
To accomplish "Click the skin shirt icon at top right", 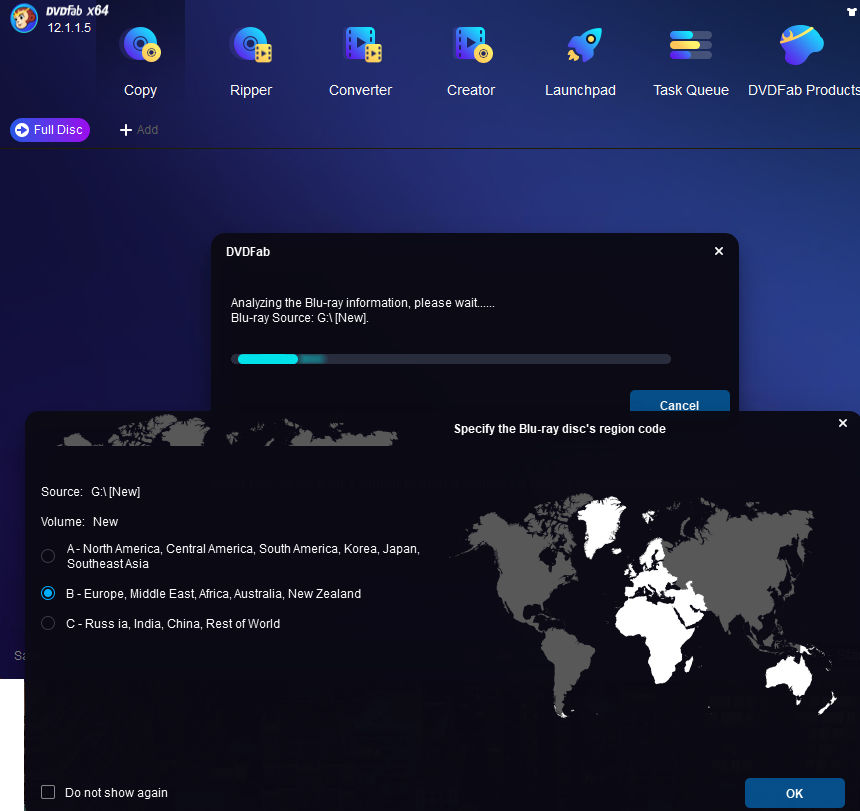I will pos(851,12).
